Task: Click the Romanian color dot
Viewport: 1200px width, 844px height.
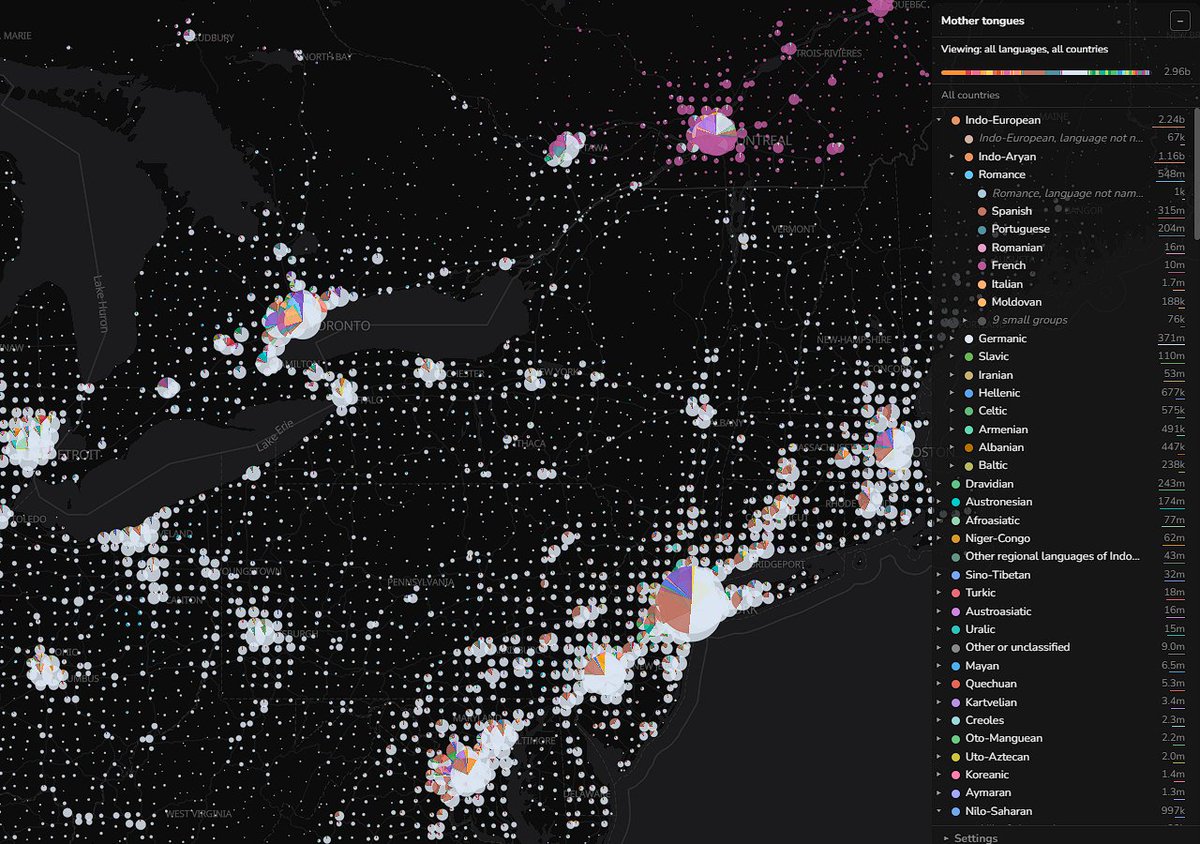Action: pos(982,248)
